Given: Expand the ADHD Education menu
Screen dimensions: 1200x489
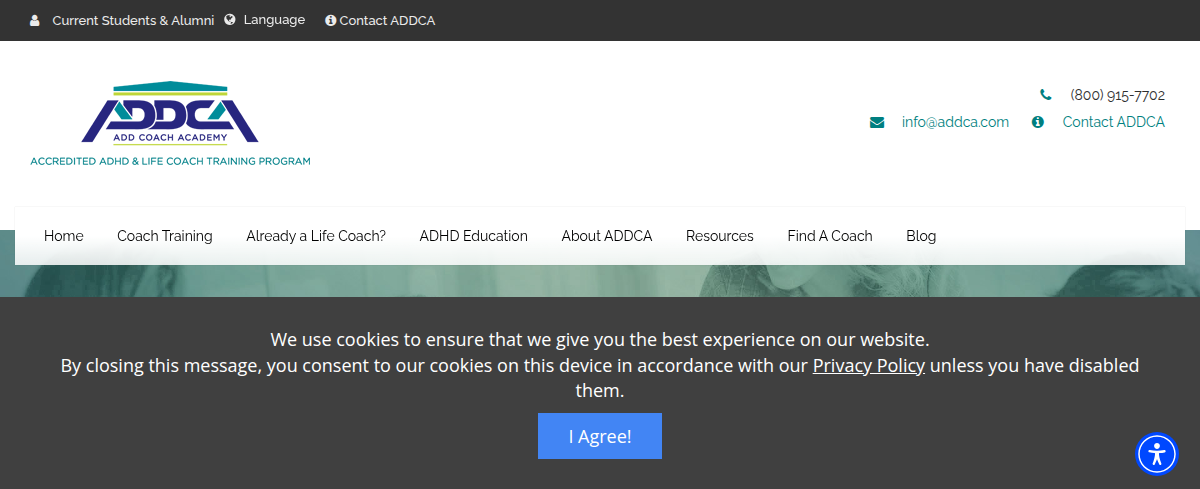Looking at the screenshot, I should click(473, 236).
